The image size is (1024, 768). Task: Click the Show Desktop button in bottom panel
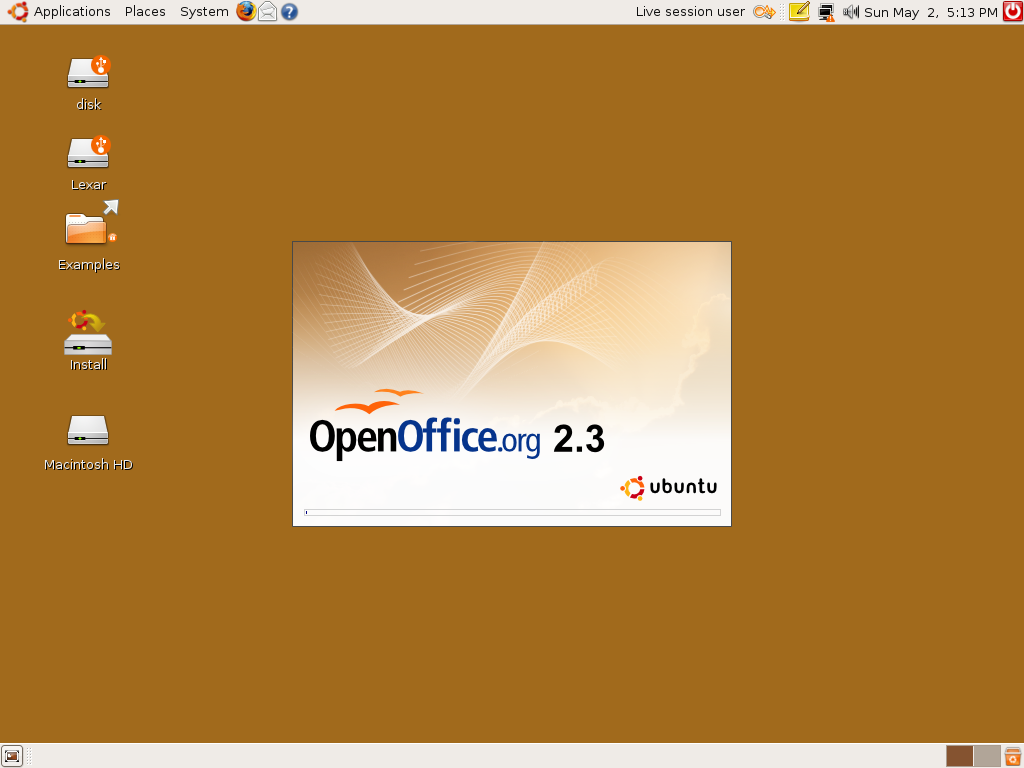coord(12,756)
